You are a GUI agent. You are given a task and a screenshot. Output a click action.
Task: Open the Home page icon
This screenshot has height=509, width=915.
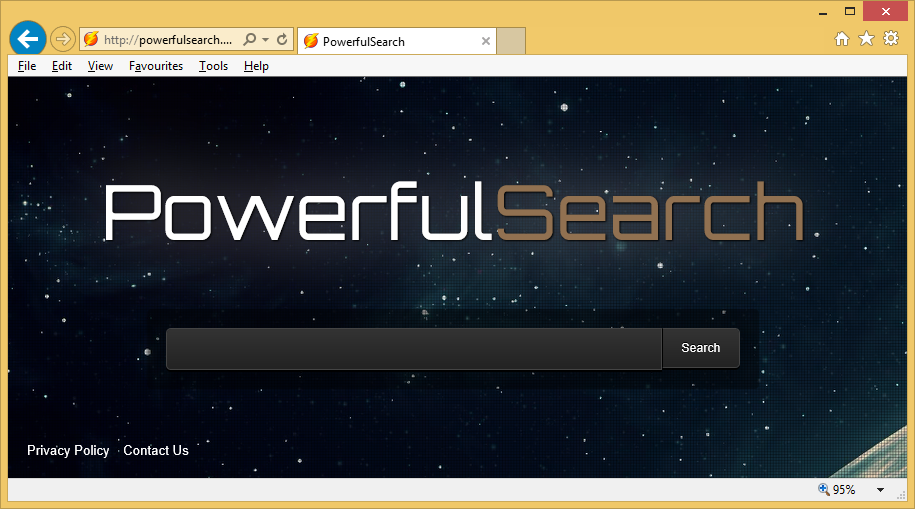point(842,39)
